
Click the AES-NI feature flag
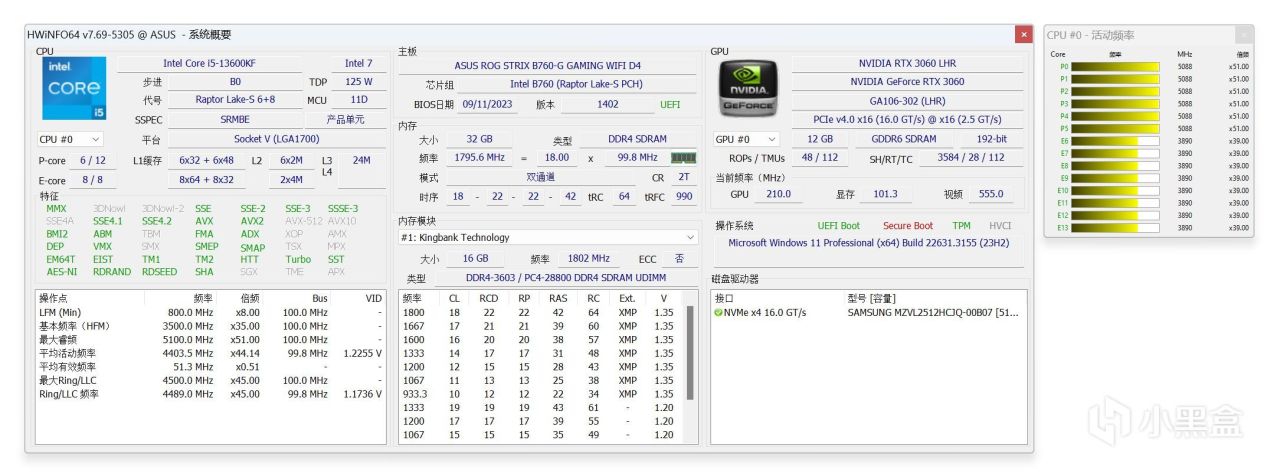tap(62, 272)
